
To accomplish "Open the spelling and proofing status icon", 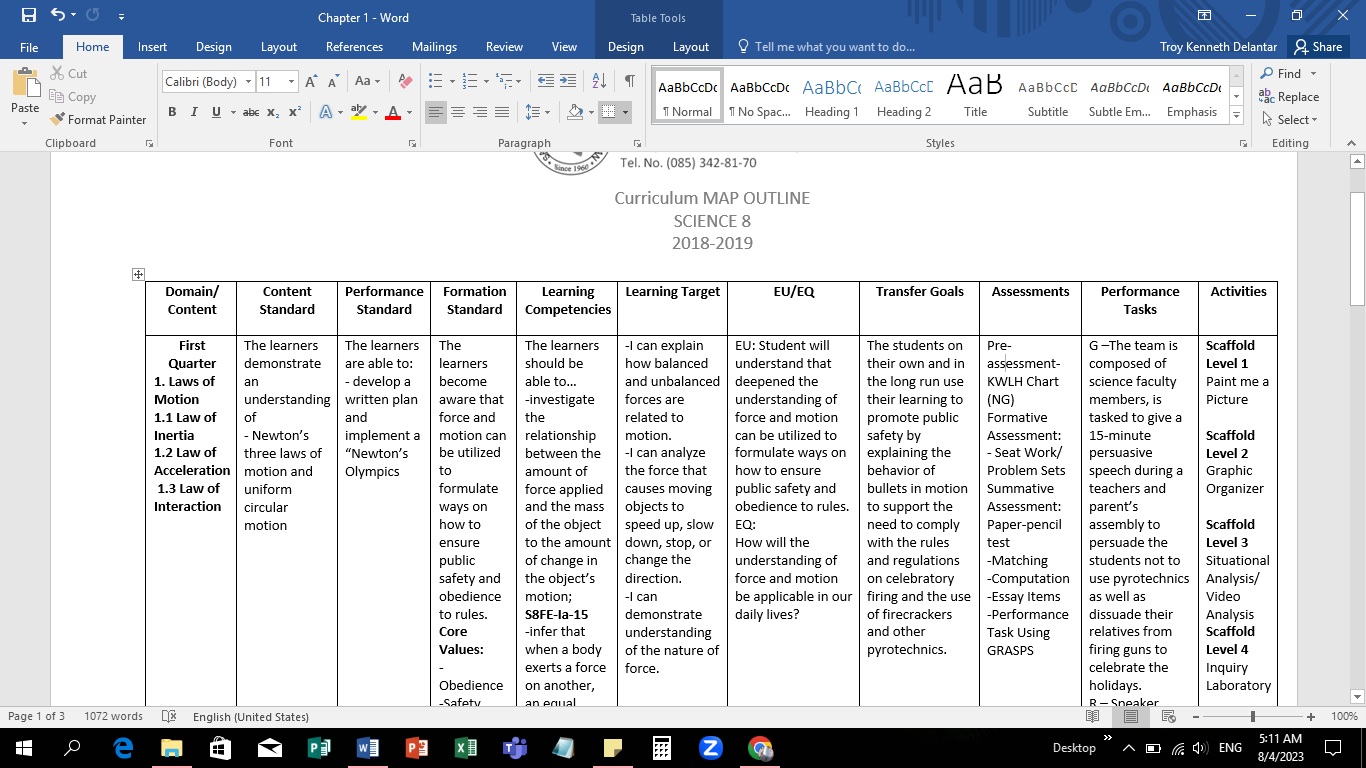I will coord(169,716).
